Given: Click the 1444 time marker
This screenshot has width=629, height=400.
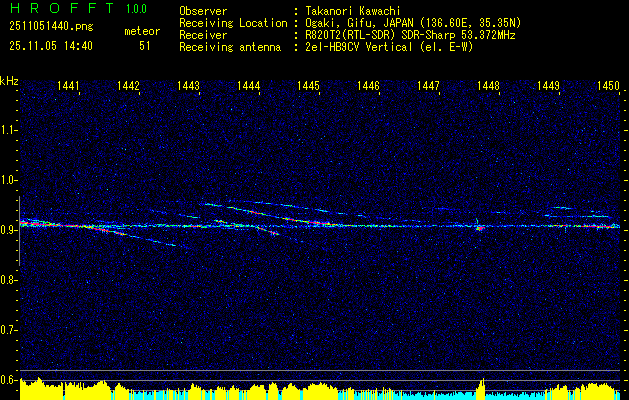Looking at the screenshot, I should pyautogui.click(x=249, y=85).
